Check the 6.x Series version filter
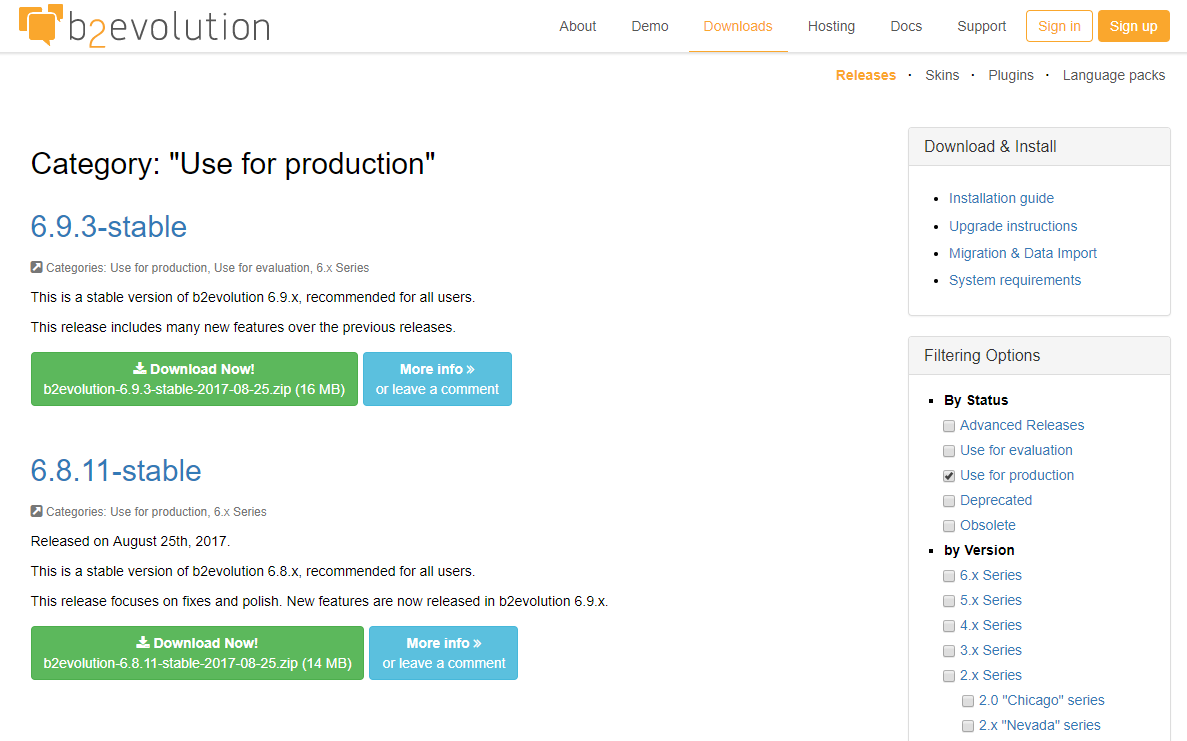Viewport: 1187px width, 741px height. pyautogui.click(x=949, y=576)
